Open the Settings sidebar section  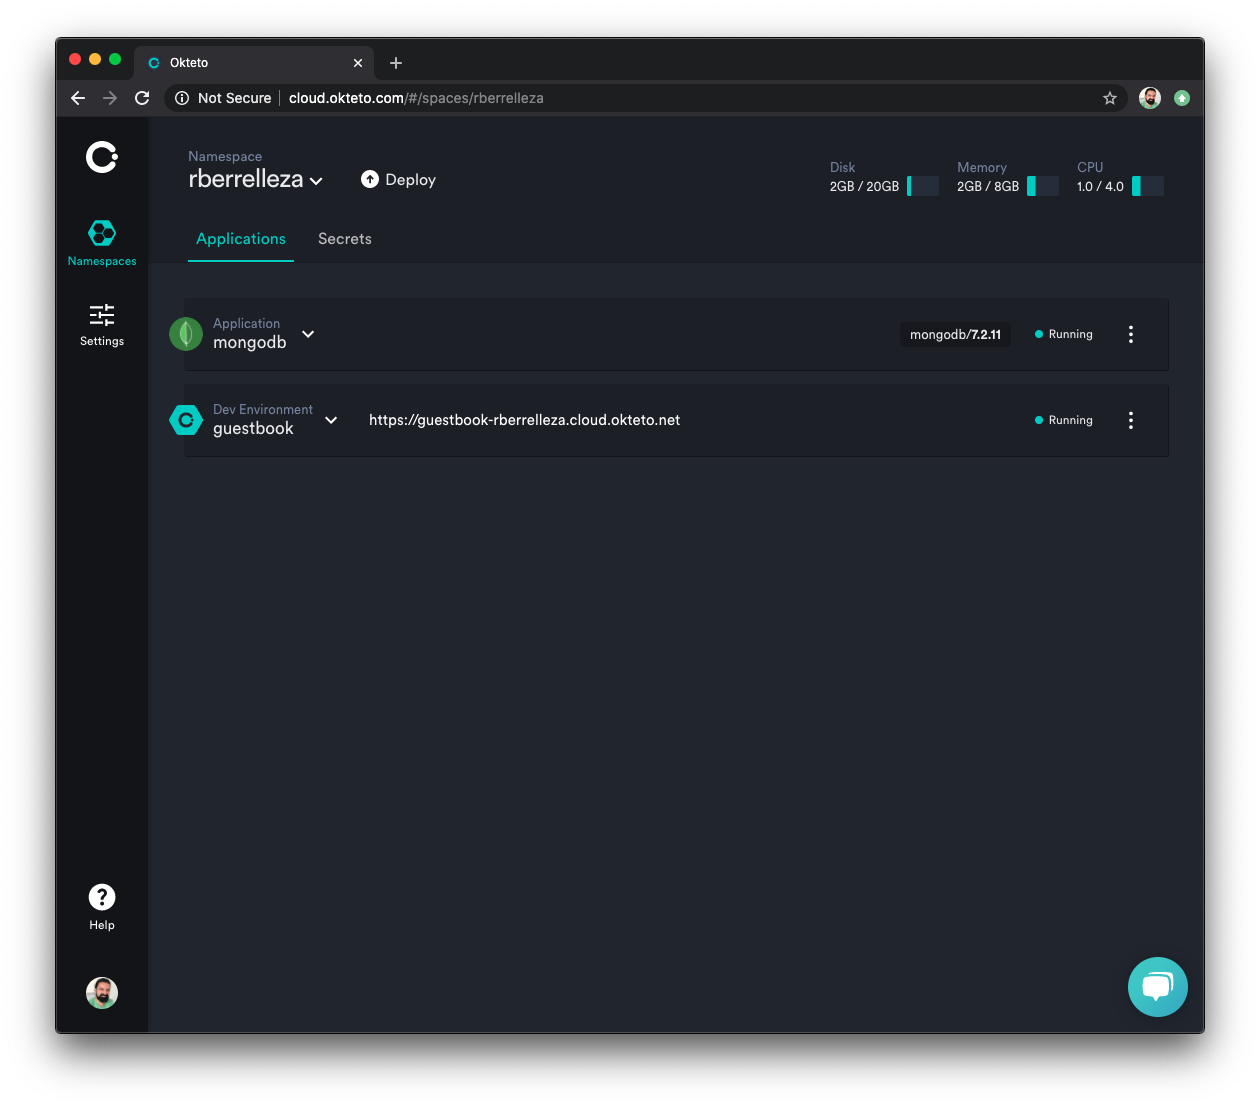(x=102, y=325)
